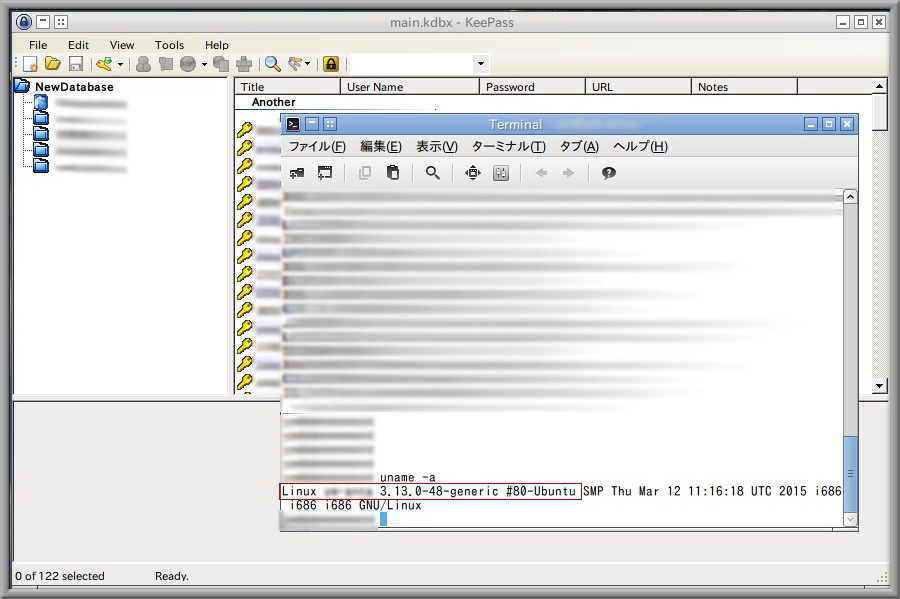Open the KeePass View menu
900x599 pixels.
(x=122, y=45)
